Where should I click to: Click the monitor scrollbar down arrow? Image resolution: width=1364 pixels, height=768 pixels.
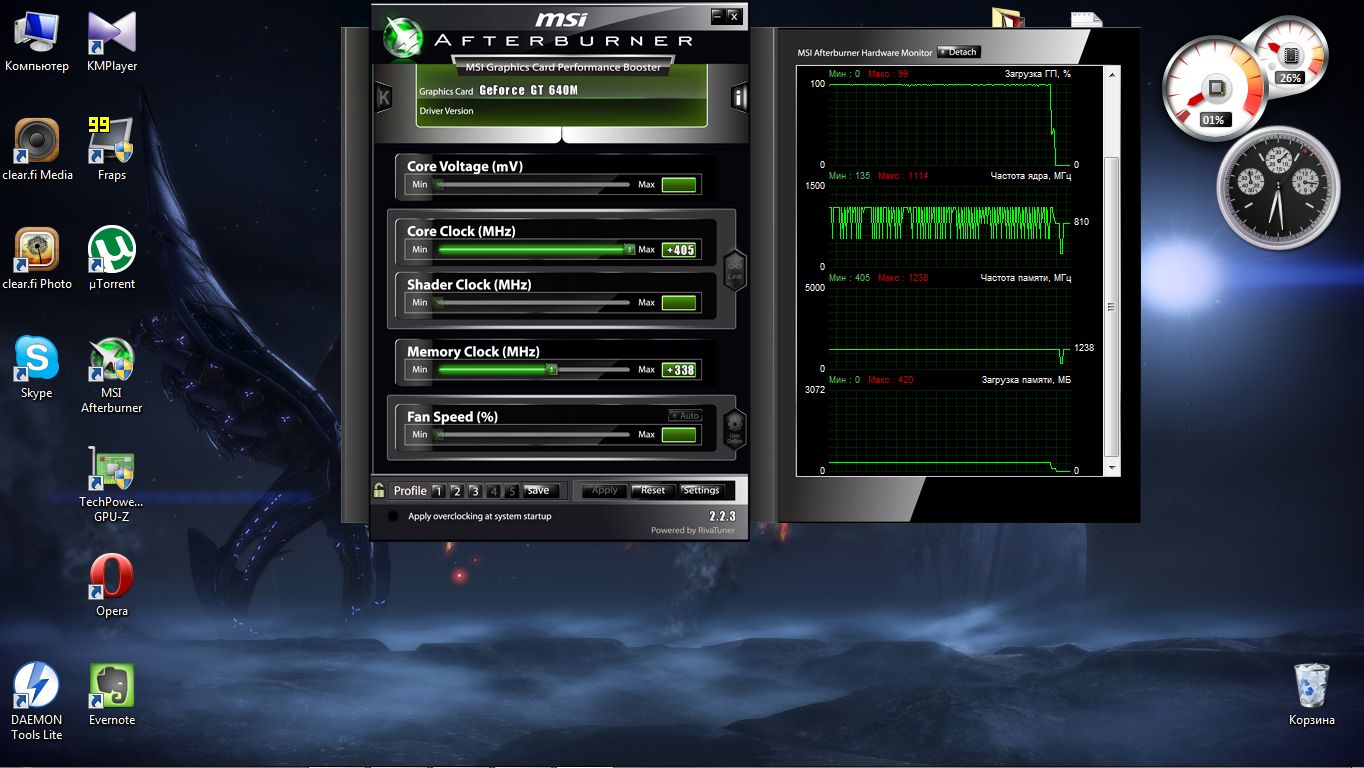click(x=1112, y=468)
